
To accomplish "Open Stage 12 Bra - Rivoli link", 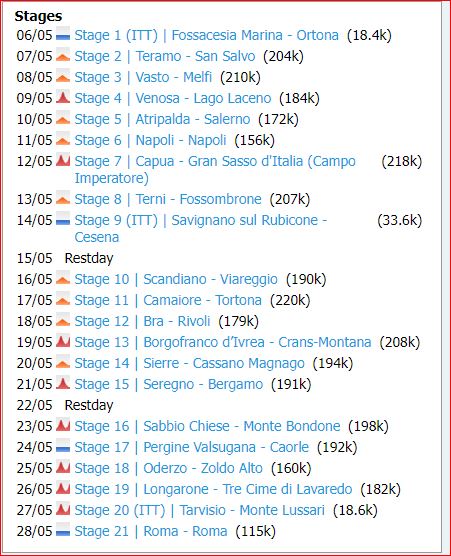I will pos(142,321).
